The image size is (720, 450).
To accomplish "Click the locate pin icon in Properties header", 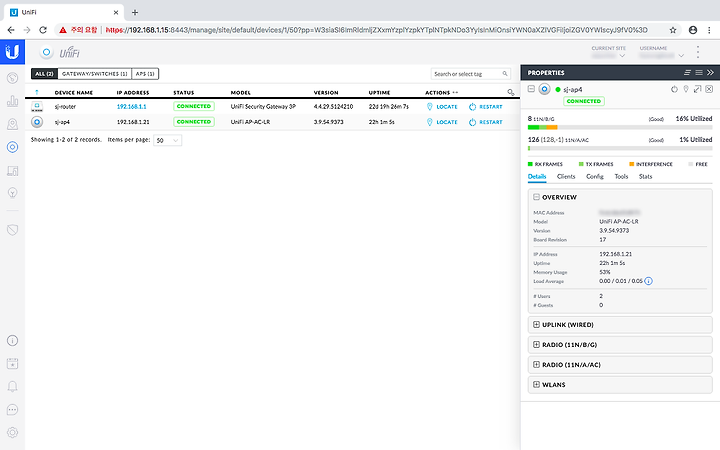I will coord(686,89).
